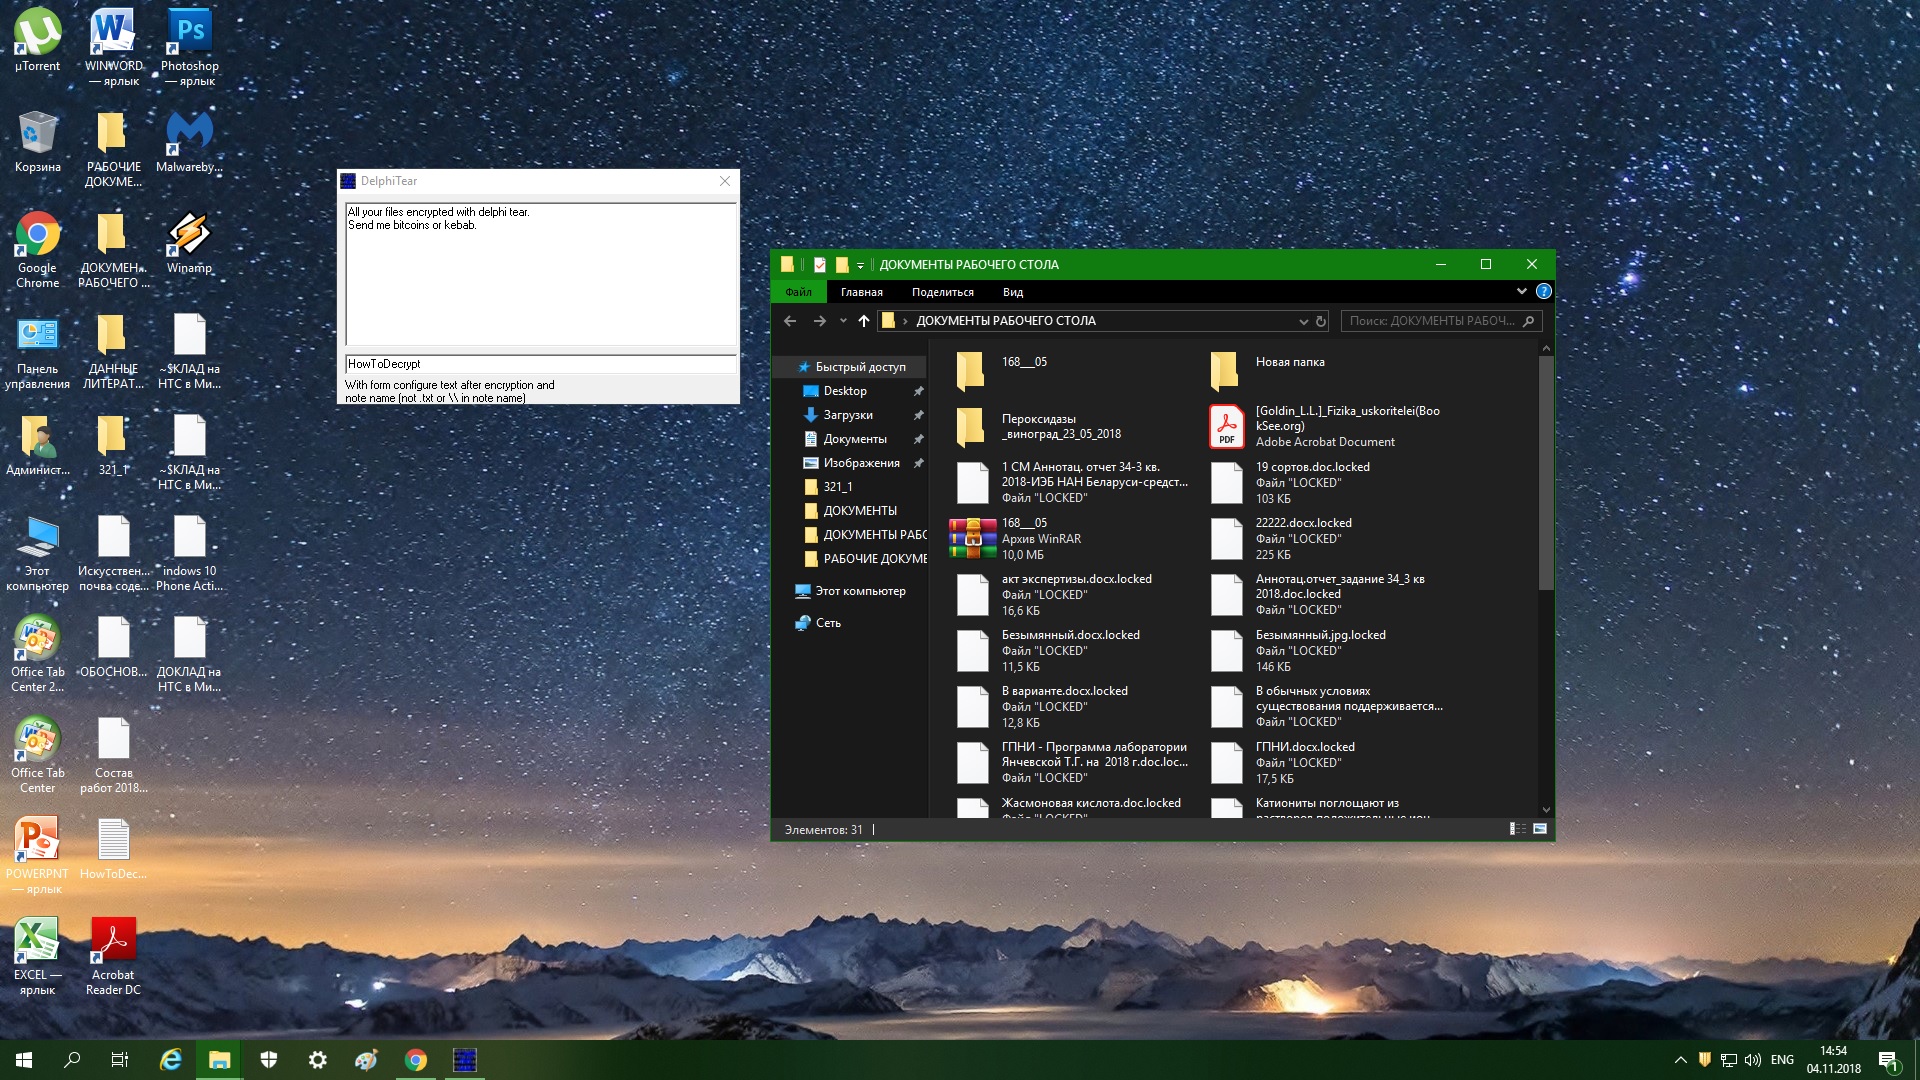Open the Вид ribbon tab

coord(1012,292)
